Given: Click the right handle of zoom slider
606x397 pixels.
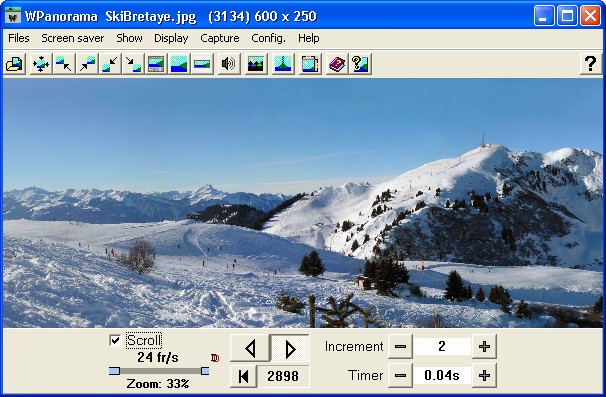Looking at the screenshot, I should click(205, 371).
